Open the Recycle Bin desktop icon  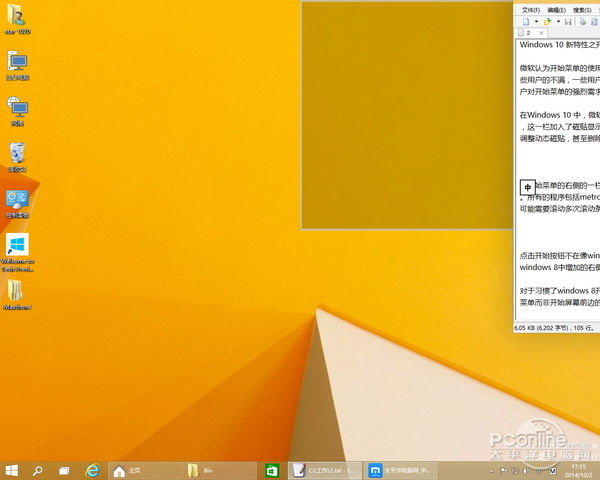click(x=17, y=153)
